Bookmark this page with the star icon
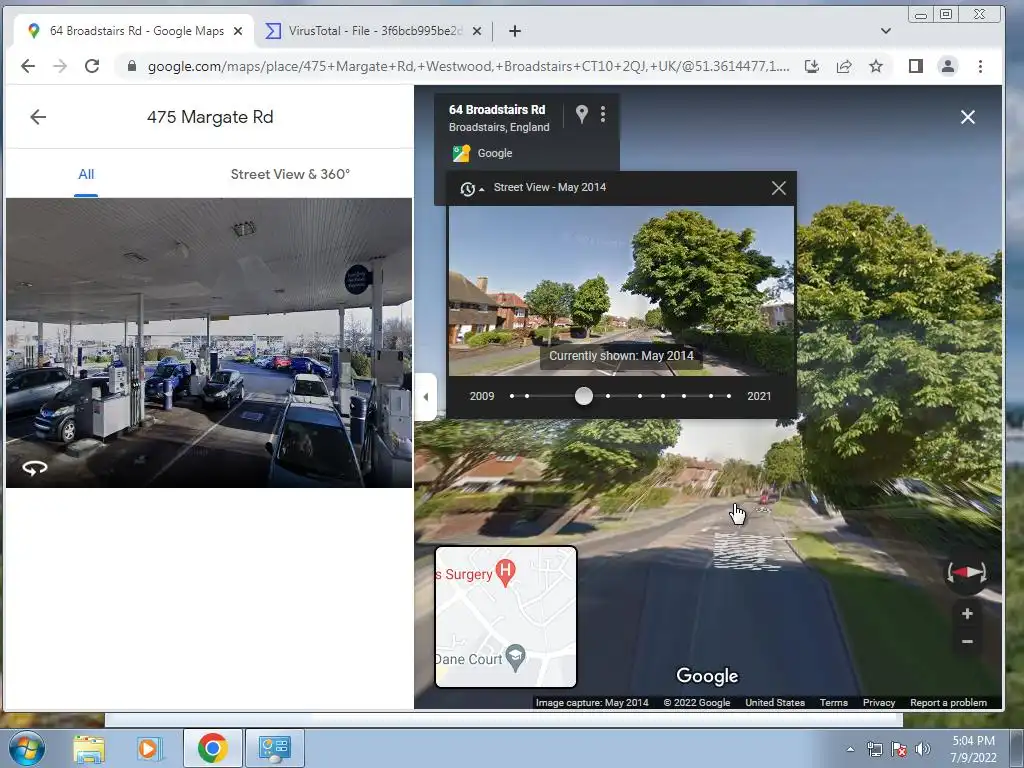The image size is (1024, 768). pos(876,66)
